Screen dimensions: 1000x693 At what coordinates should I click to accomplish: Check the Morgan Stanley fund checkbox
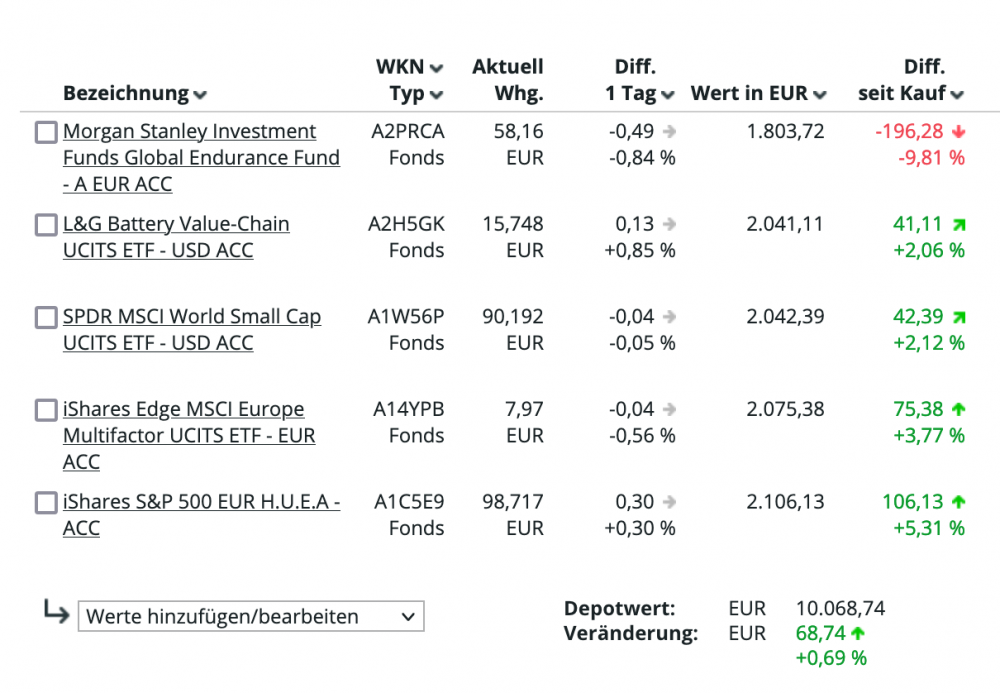pyautogui.click(x=46, y=132)
